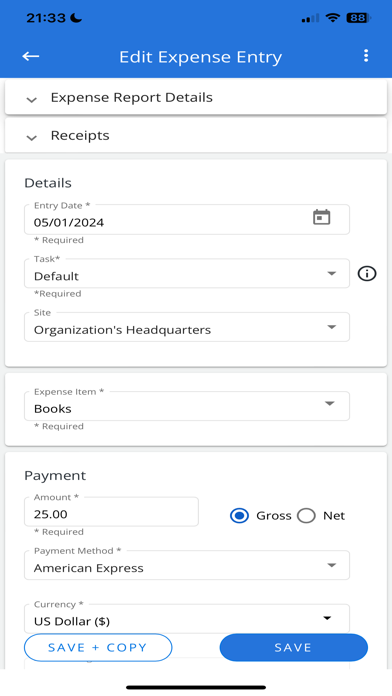Edit the Amount field showing 25.00

pyautogui.click(x=111, y=512)
